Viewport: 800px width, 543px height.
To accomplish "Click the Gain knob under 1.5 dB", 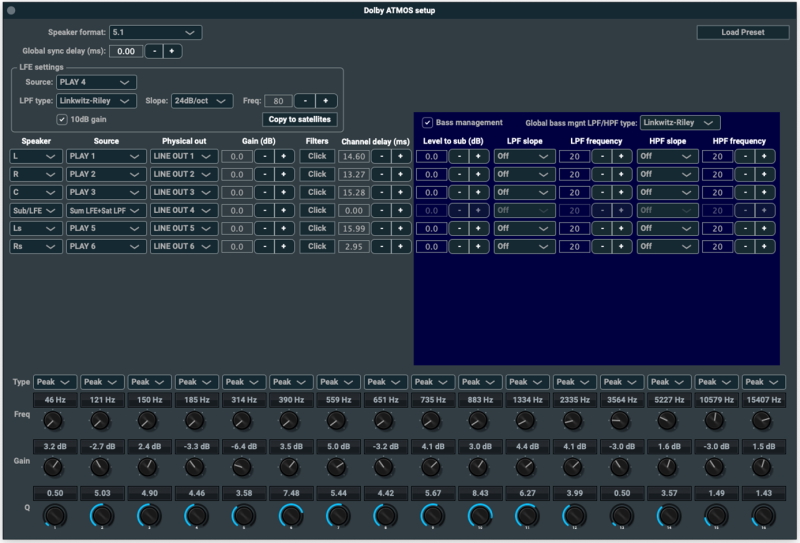I will coord(762,467).
